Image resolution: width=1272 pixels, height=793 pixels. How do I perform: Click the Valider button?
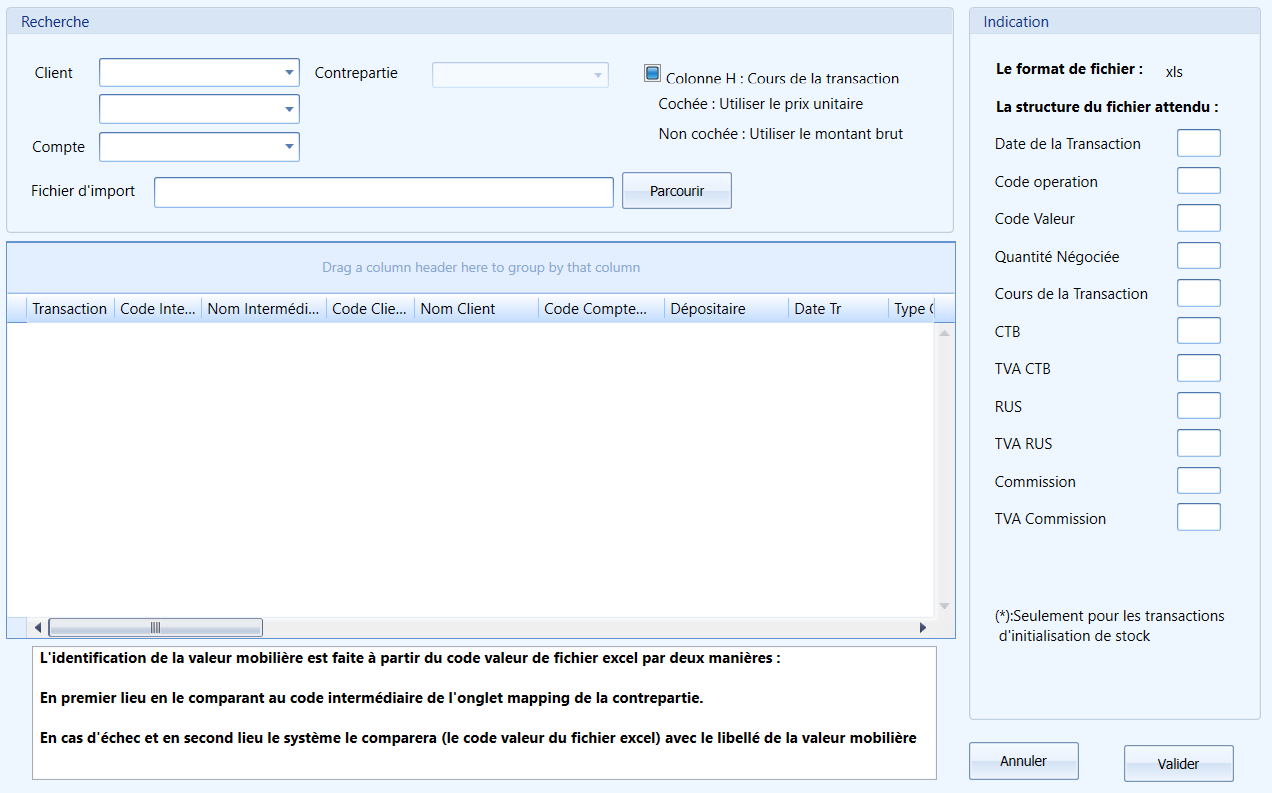point(1179,763)
